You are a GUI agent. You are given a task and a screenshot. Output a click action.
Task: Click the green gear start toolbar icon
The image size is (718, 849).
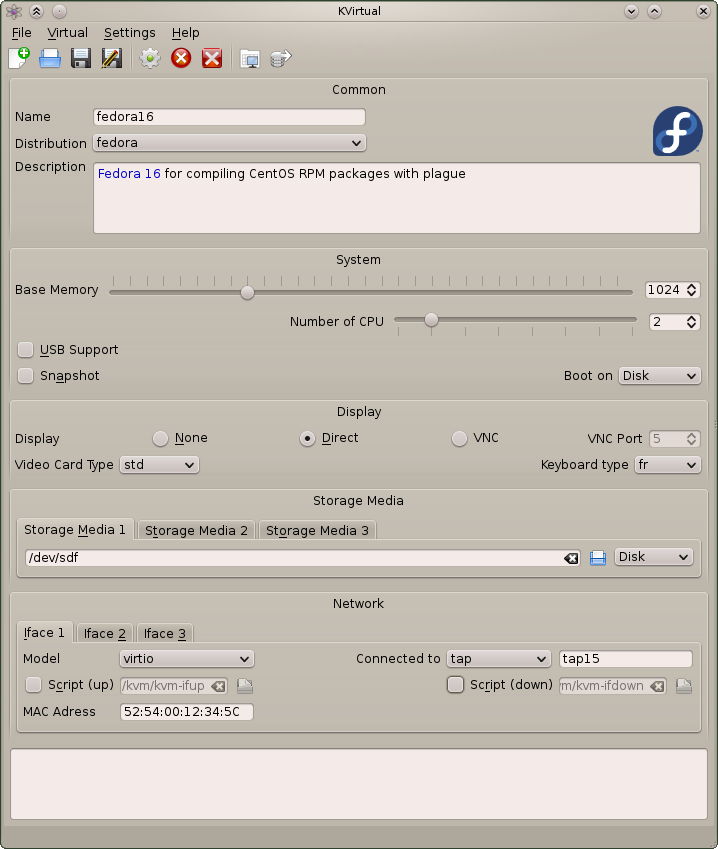pos(150,58)
